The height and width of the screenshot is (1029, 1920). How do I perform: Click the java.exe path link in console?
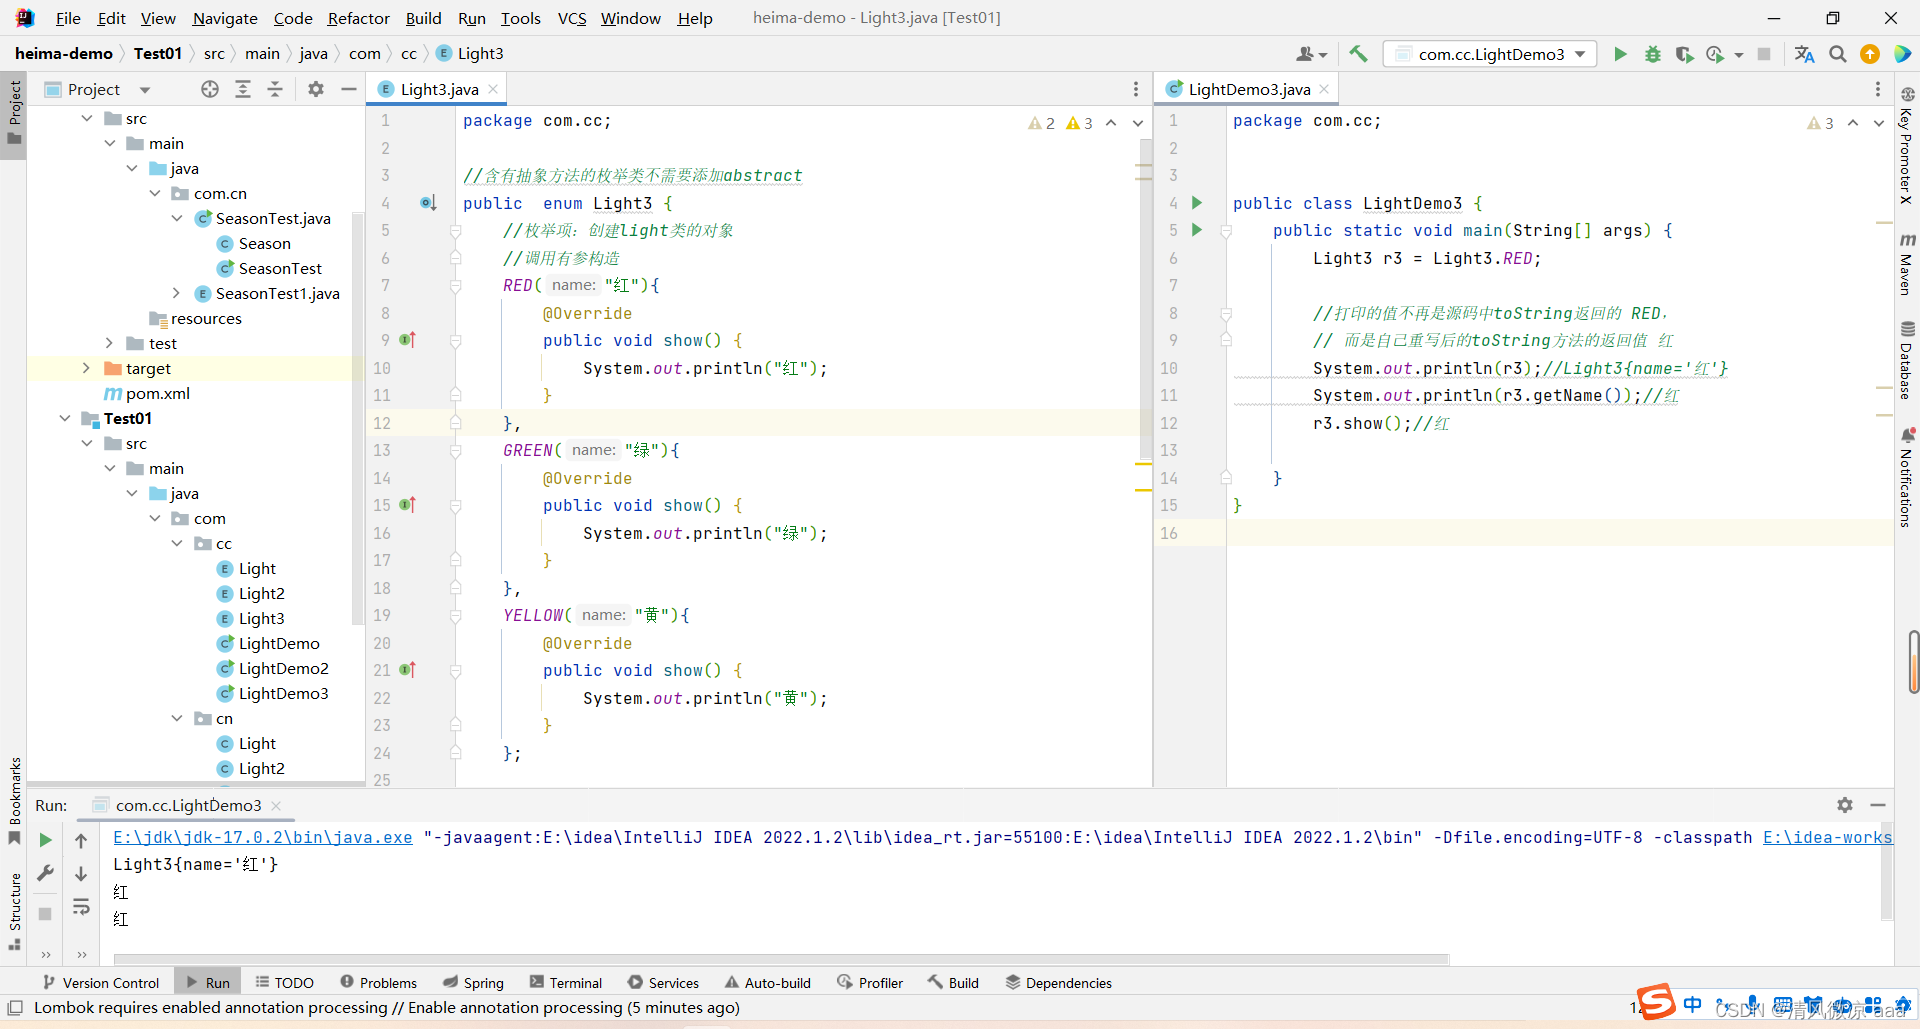[262, 837]
